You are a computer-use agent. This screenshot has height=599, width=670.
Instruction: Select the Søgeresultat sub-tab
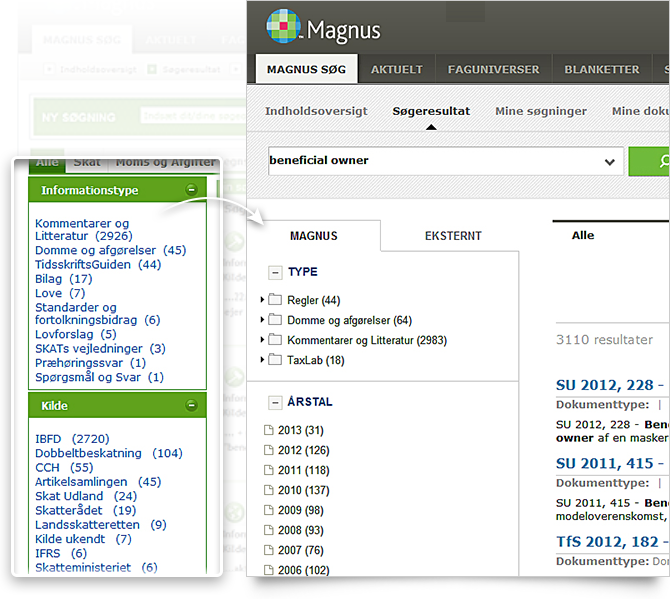(431, 111)
